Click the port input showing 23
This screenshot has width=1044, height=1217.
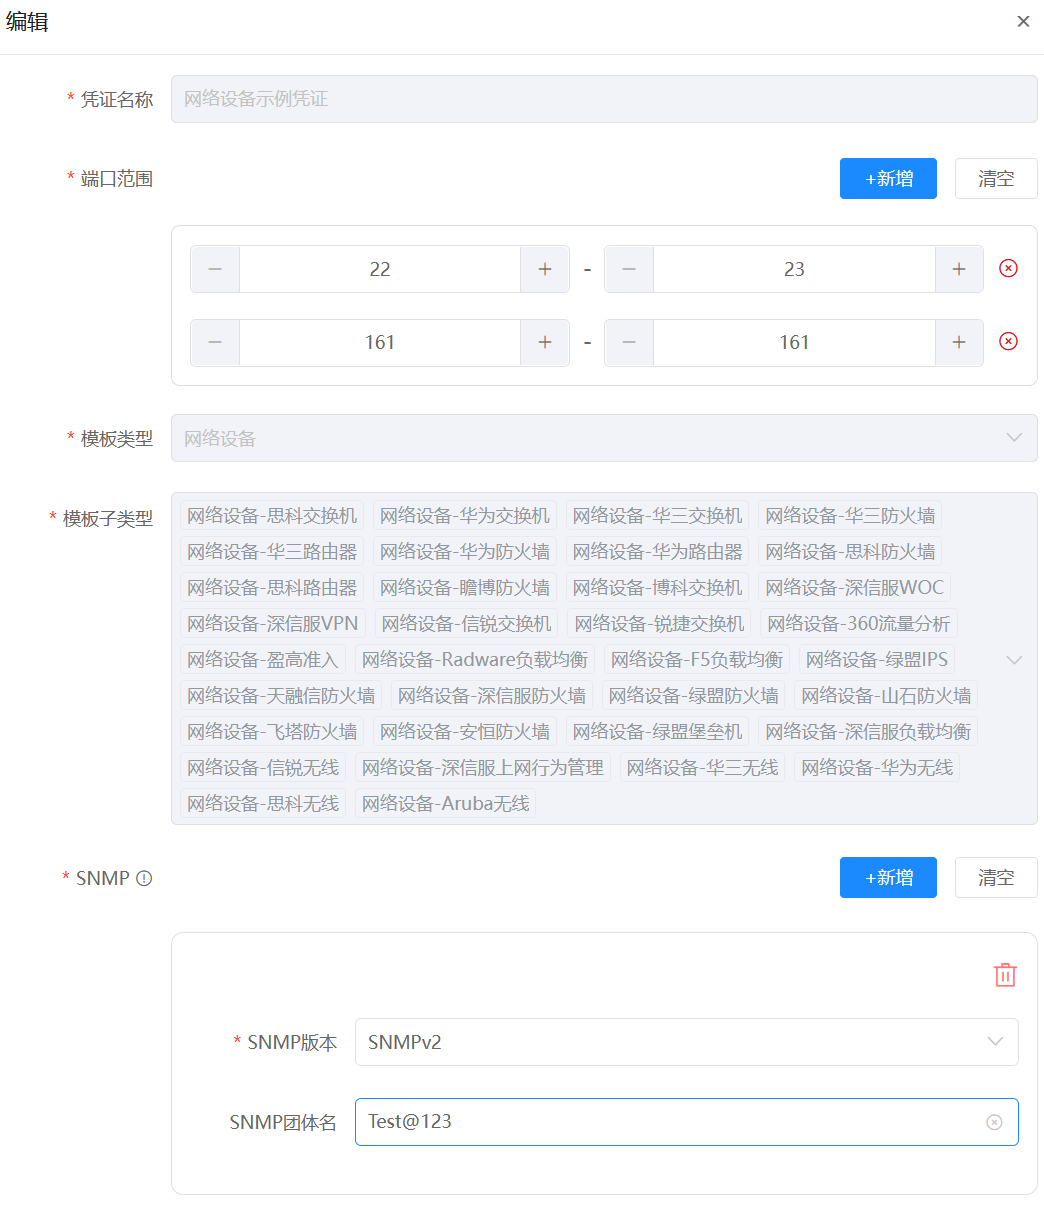[794, 269]
